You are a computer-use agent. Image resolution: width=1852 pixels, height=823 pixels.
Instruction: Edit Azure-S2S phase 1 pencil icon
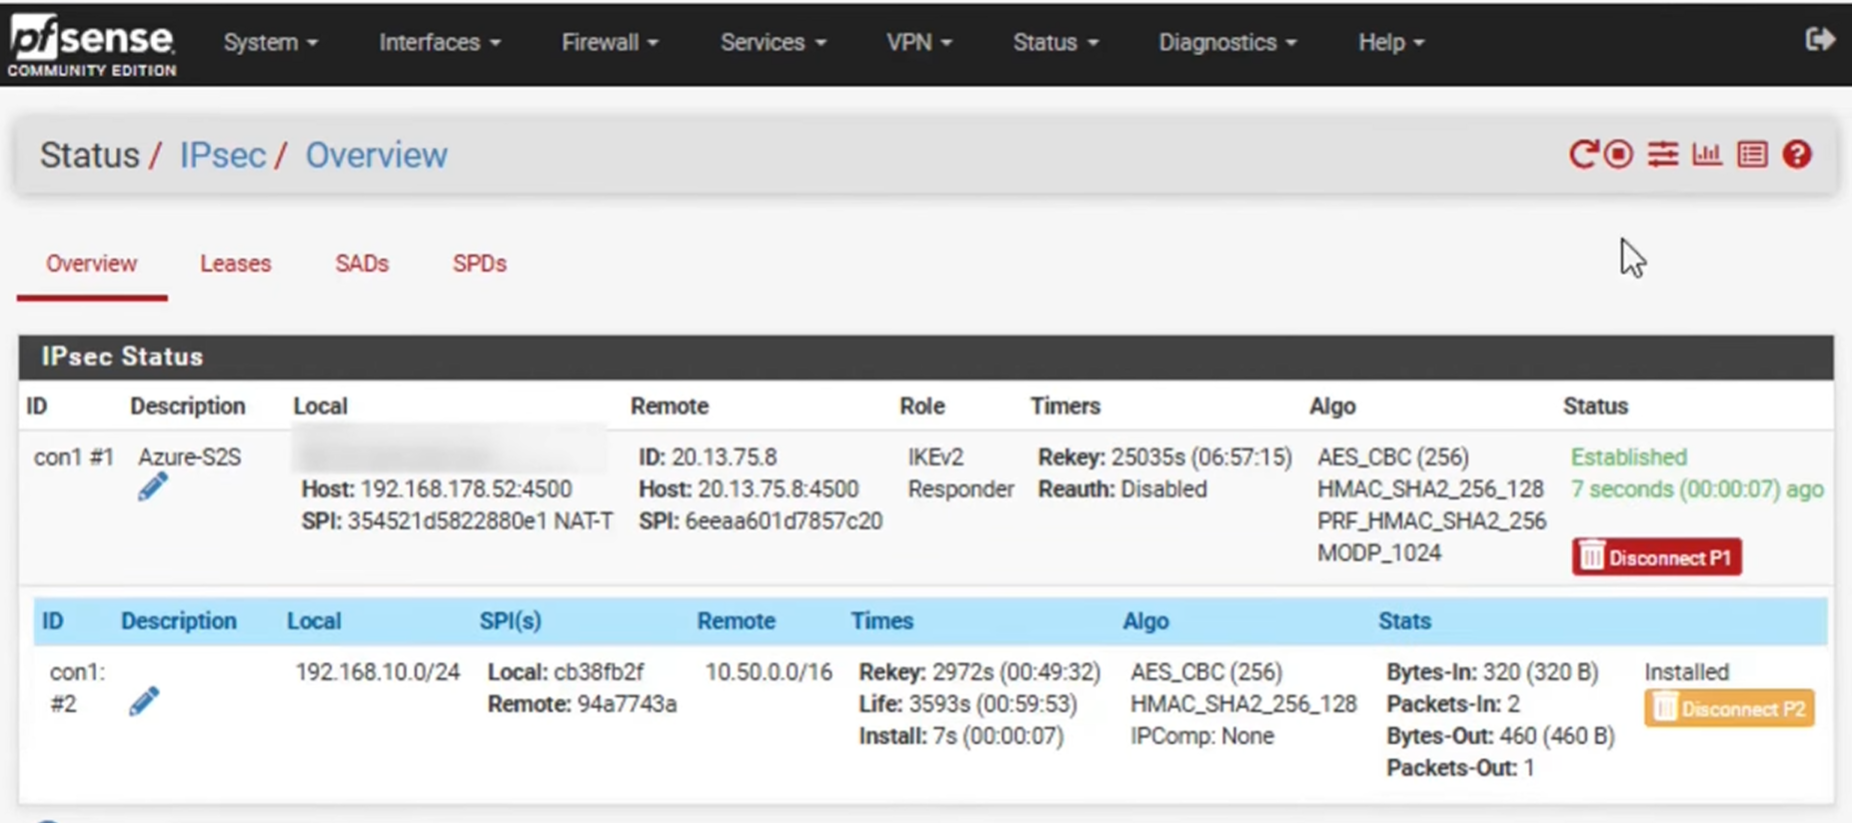pyautogui.click(x=152, y=488)
